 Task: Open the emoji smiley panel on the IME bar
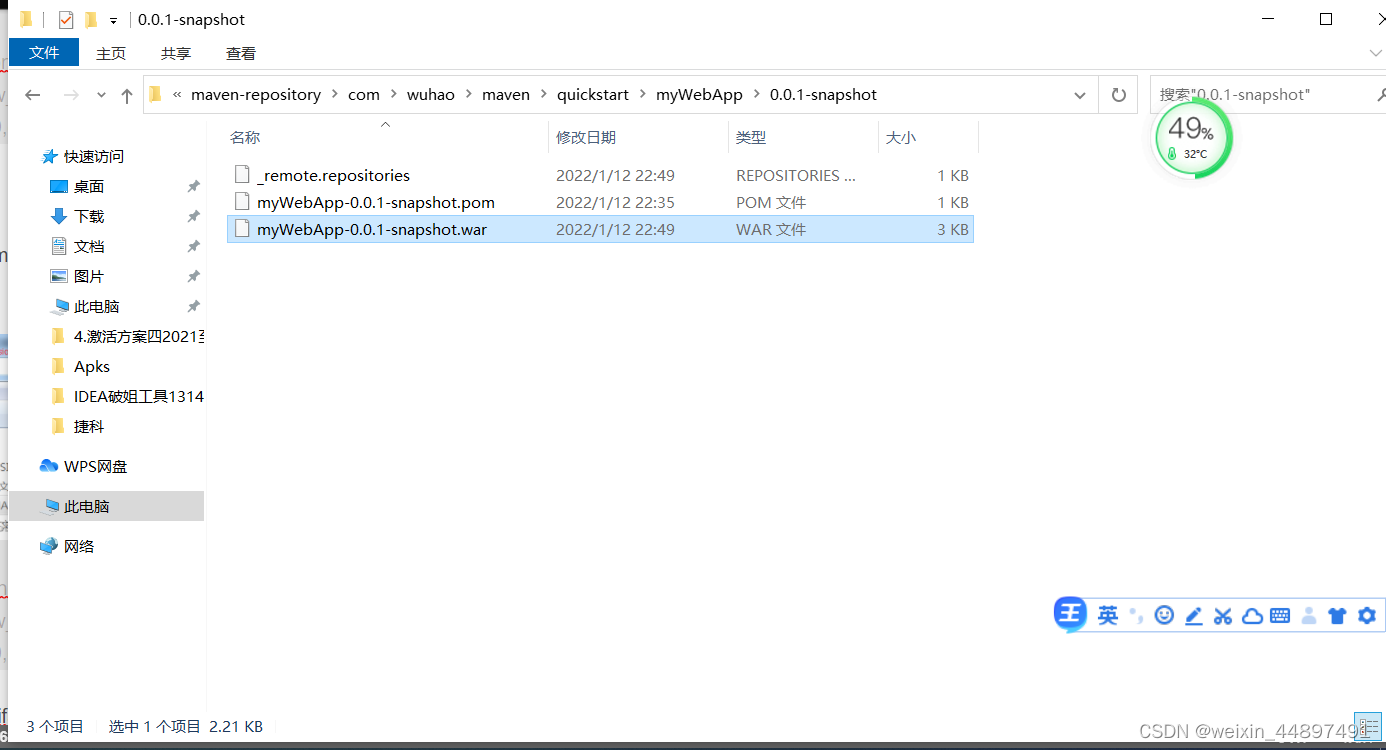pyautogui.click(x=1164, y=615)
